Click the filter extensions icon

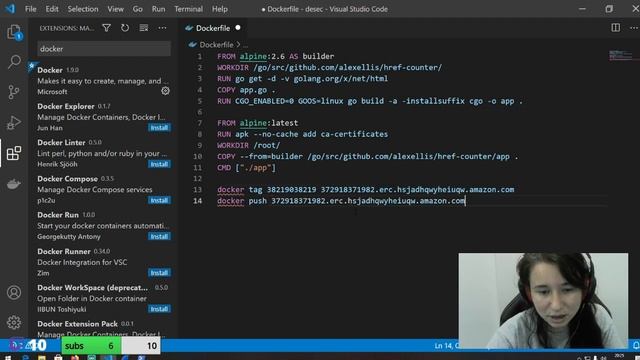tap(107, 28)
